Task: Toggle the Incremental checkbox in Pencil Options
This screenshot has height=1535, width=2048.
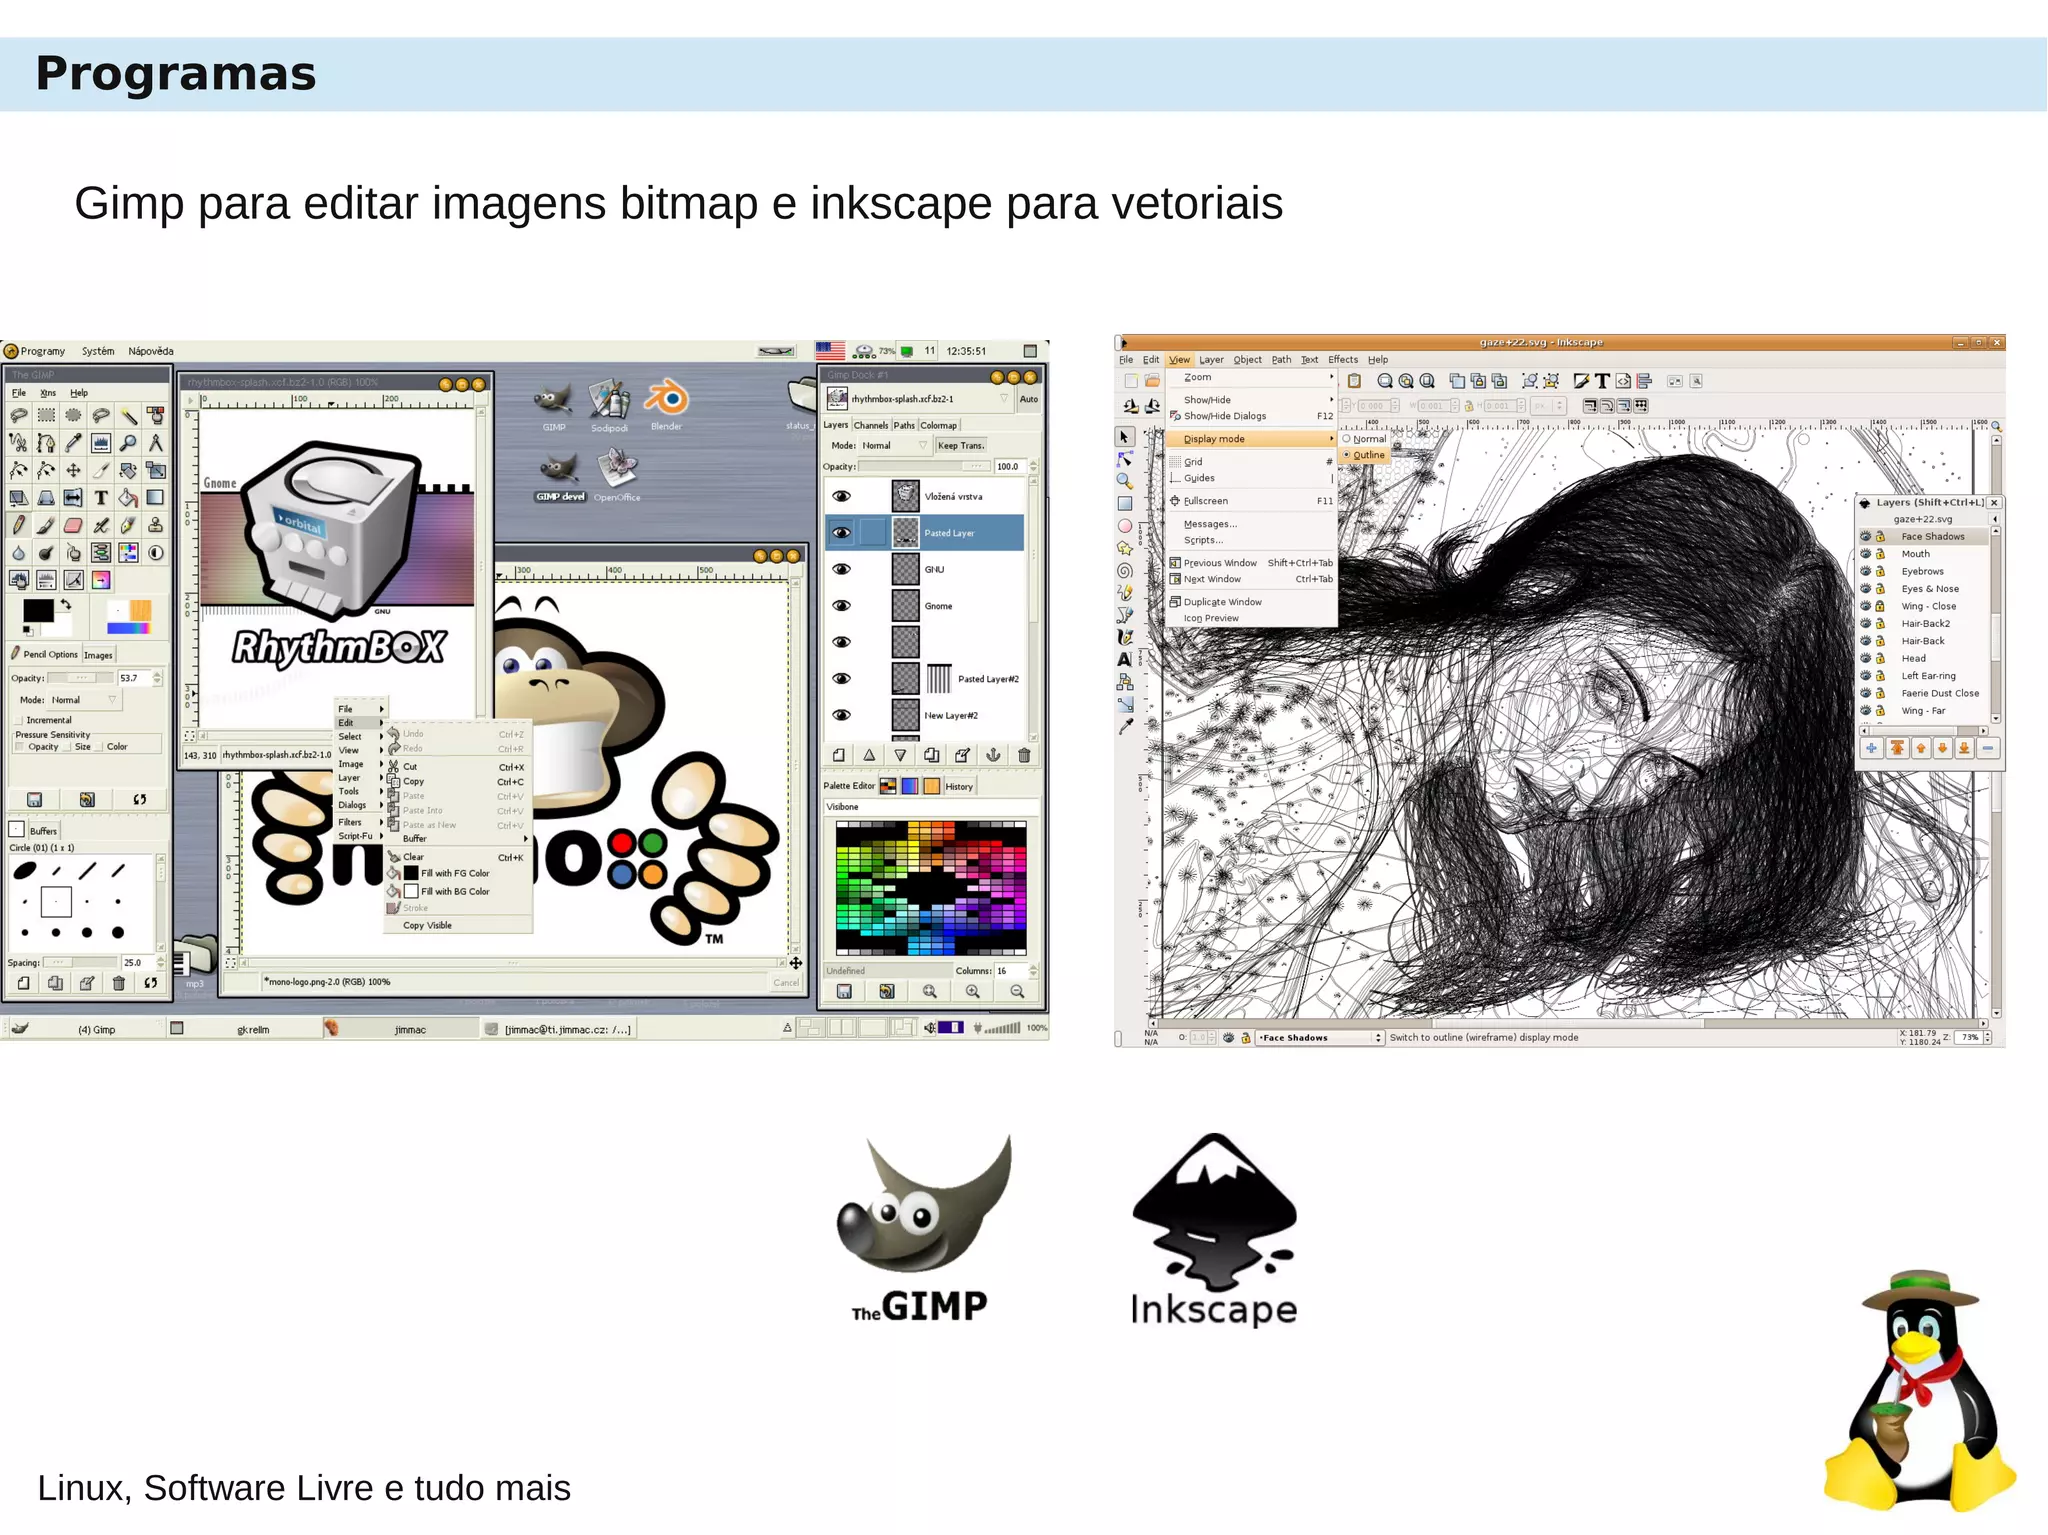Action: coord(19,720)
